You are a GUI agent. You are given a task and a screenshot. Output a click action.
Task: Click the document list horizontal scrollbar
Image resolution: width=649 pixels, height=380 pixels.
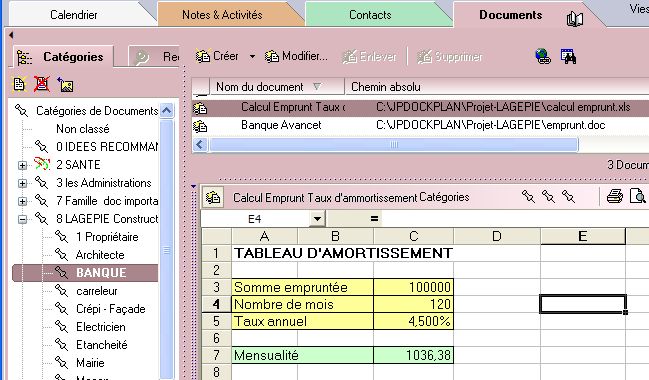[393, 144]
